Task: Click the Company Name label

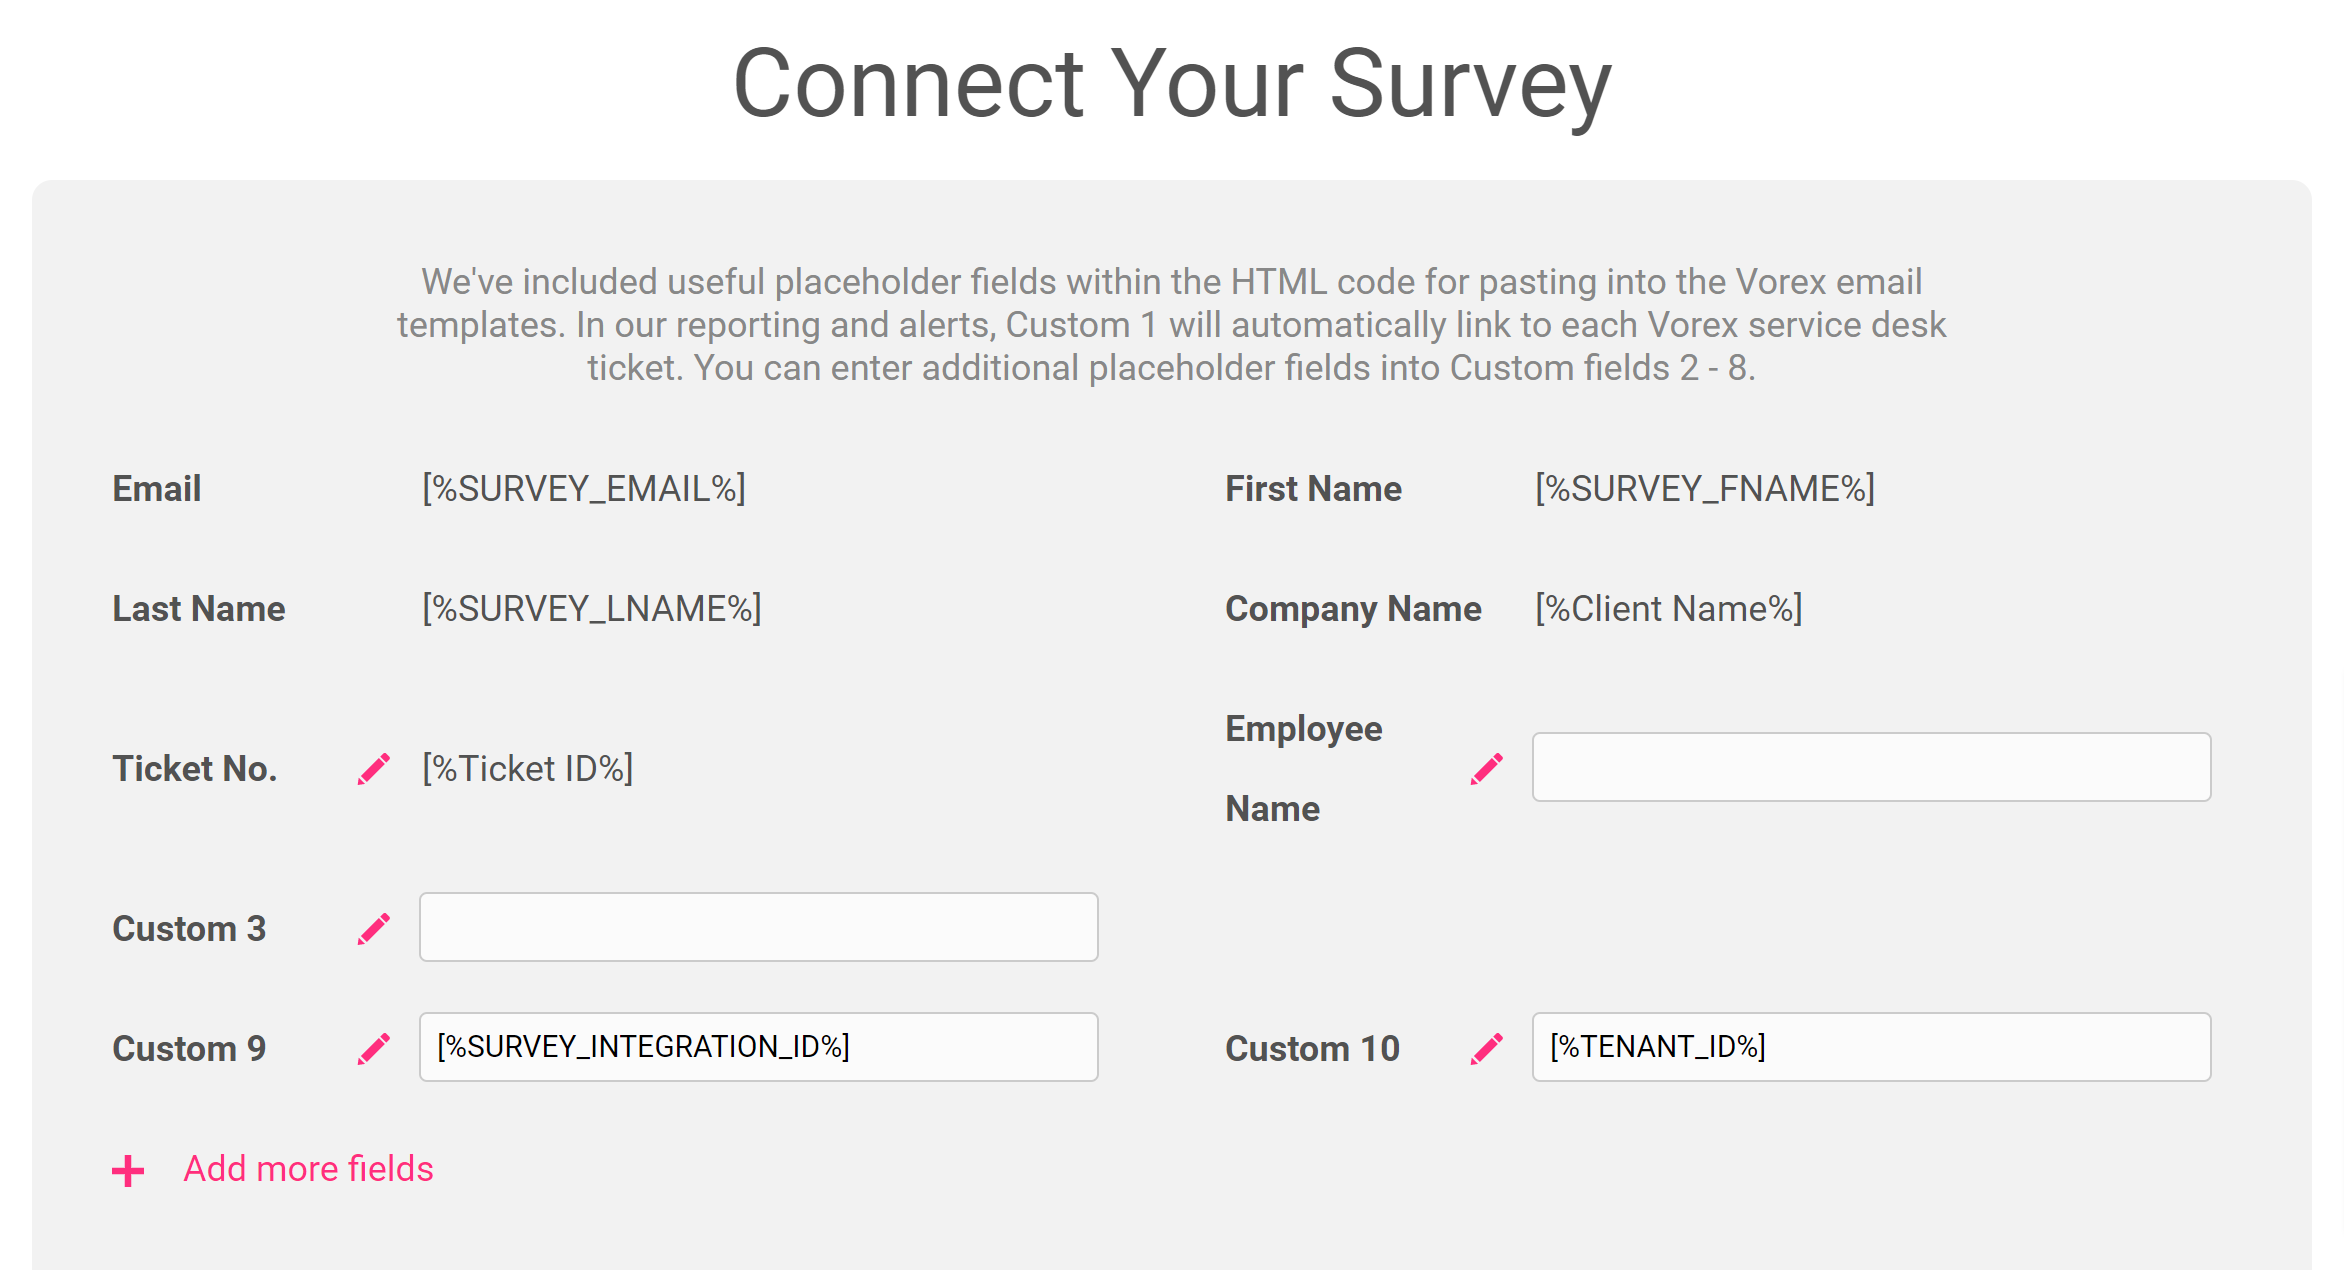Action: pyautogui.click(x=1353, y=609)
